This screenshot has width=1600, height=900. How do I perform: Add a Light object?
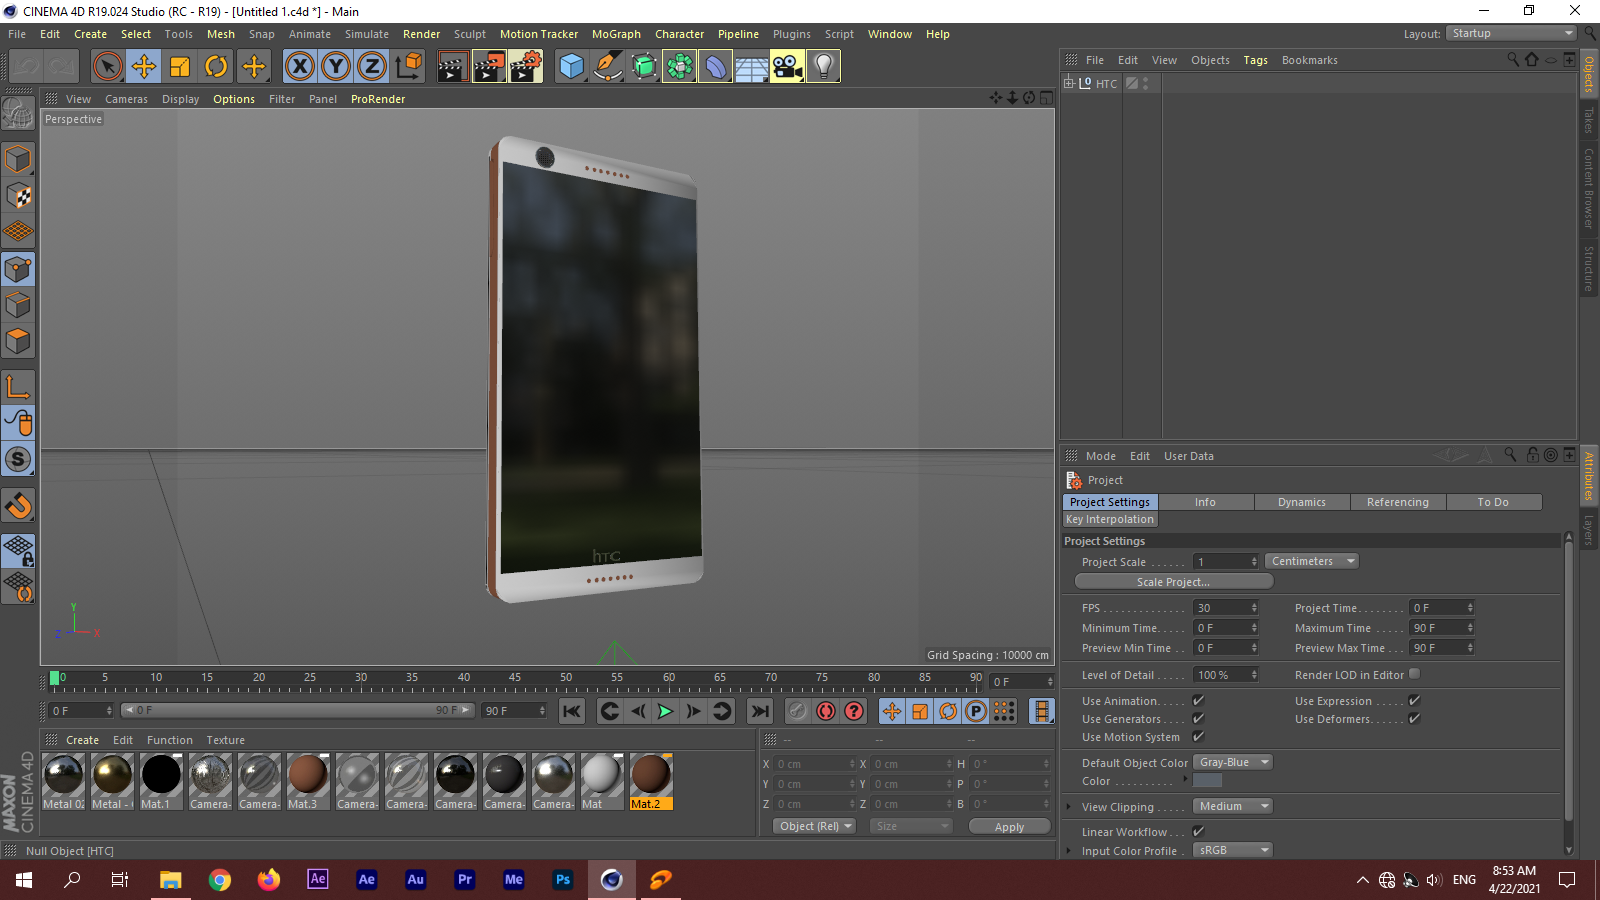pyautogui.click(x=824, y=67)
